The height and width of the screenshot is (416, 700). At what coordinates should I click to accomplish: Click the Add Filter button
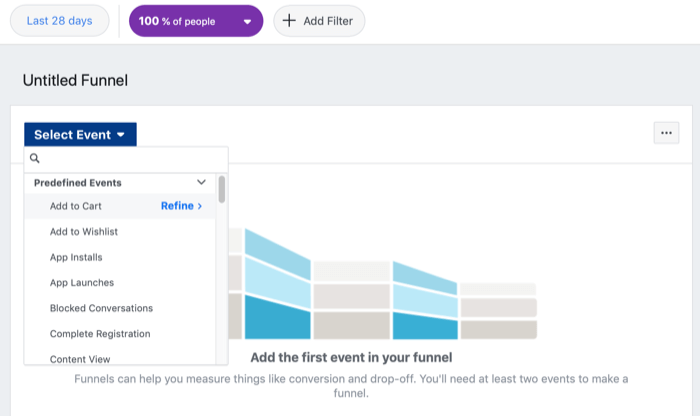tap(319, 21)
